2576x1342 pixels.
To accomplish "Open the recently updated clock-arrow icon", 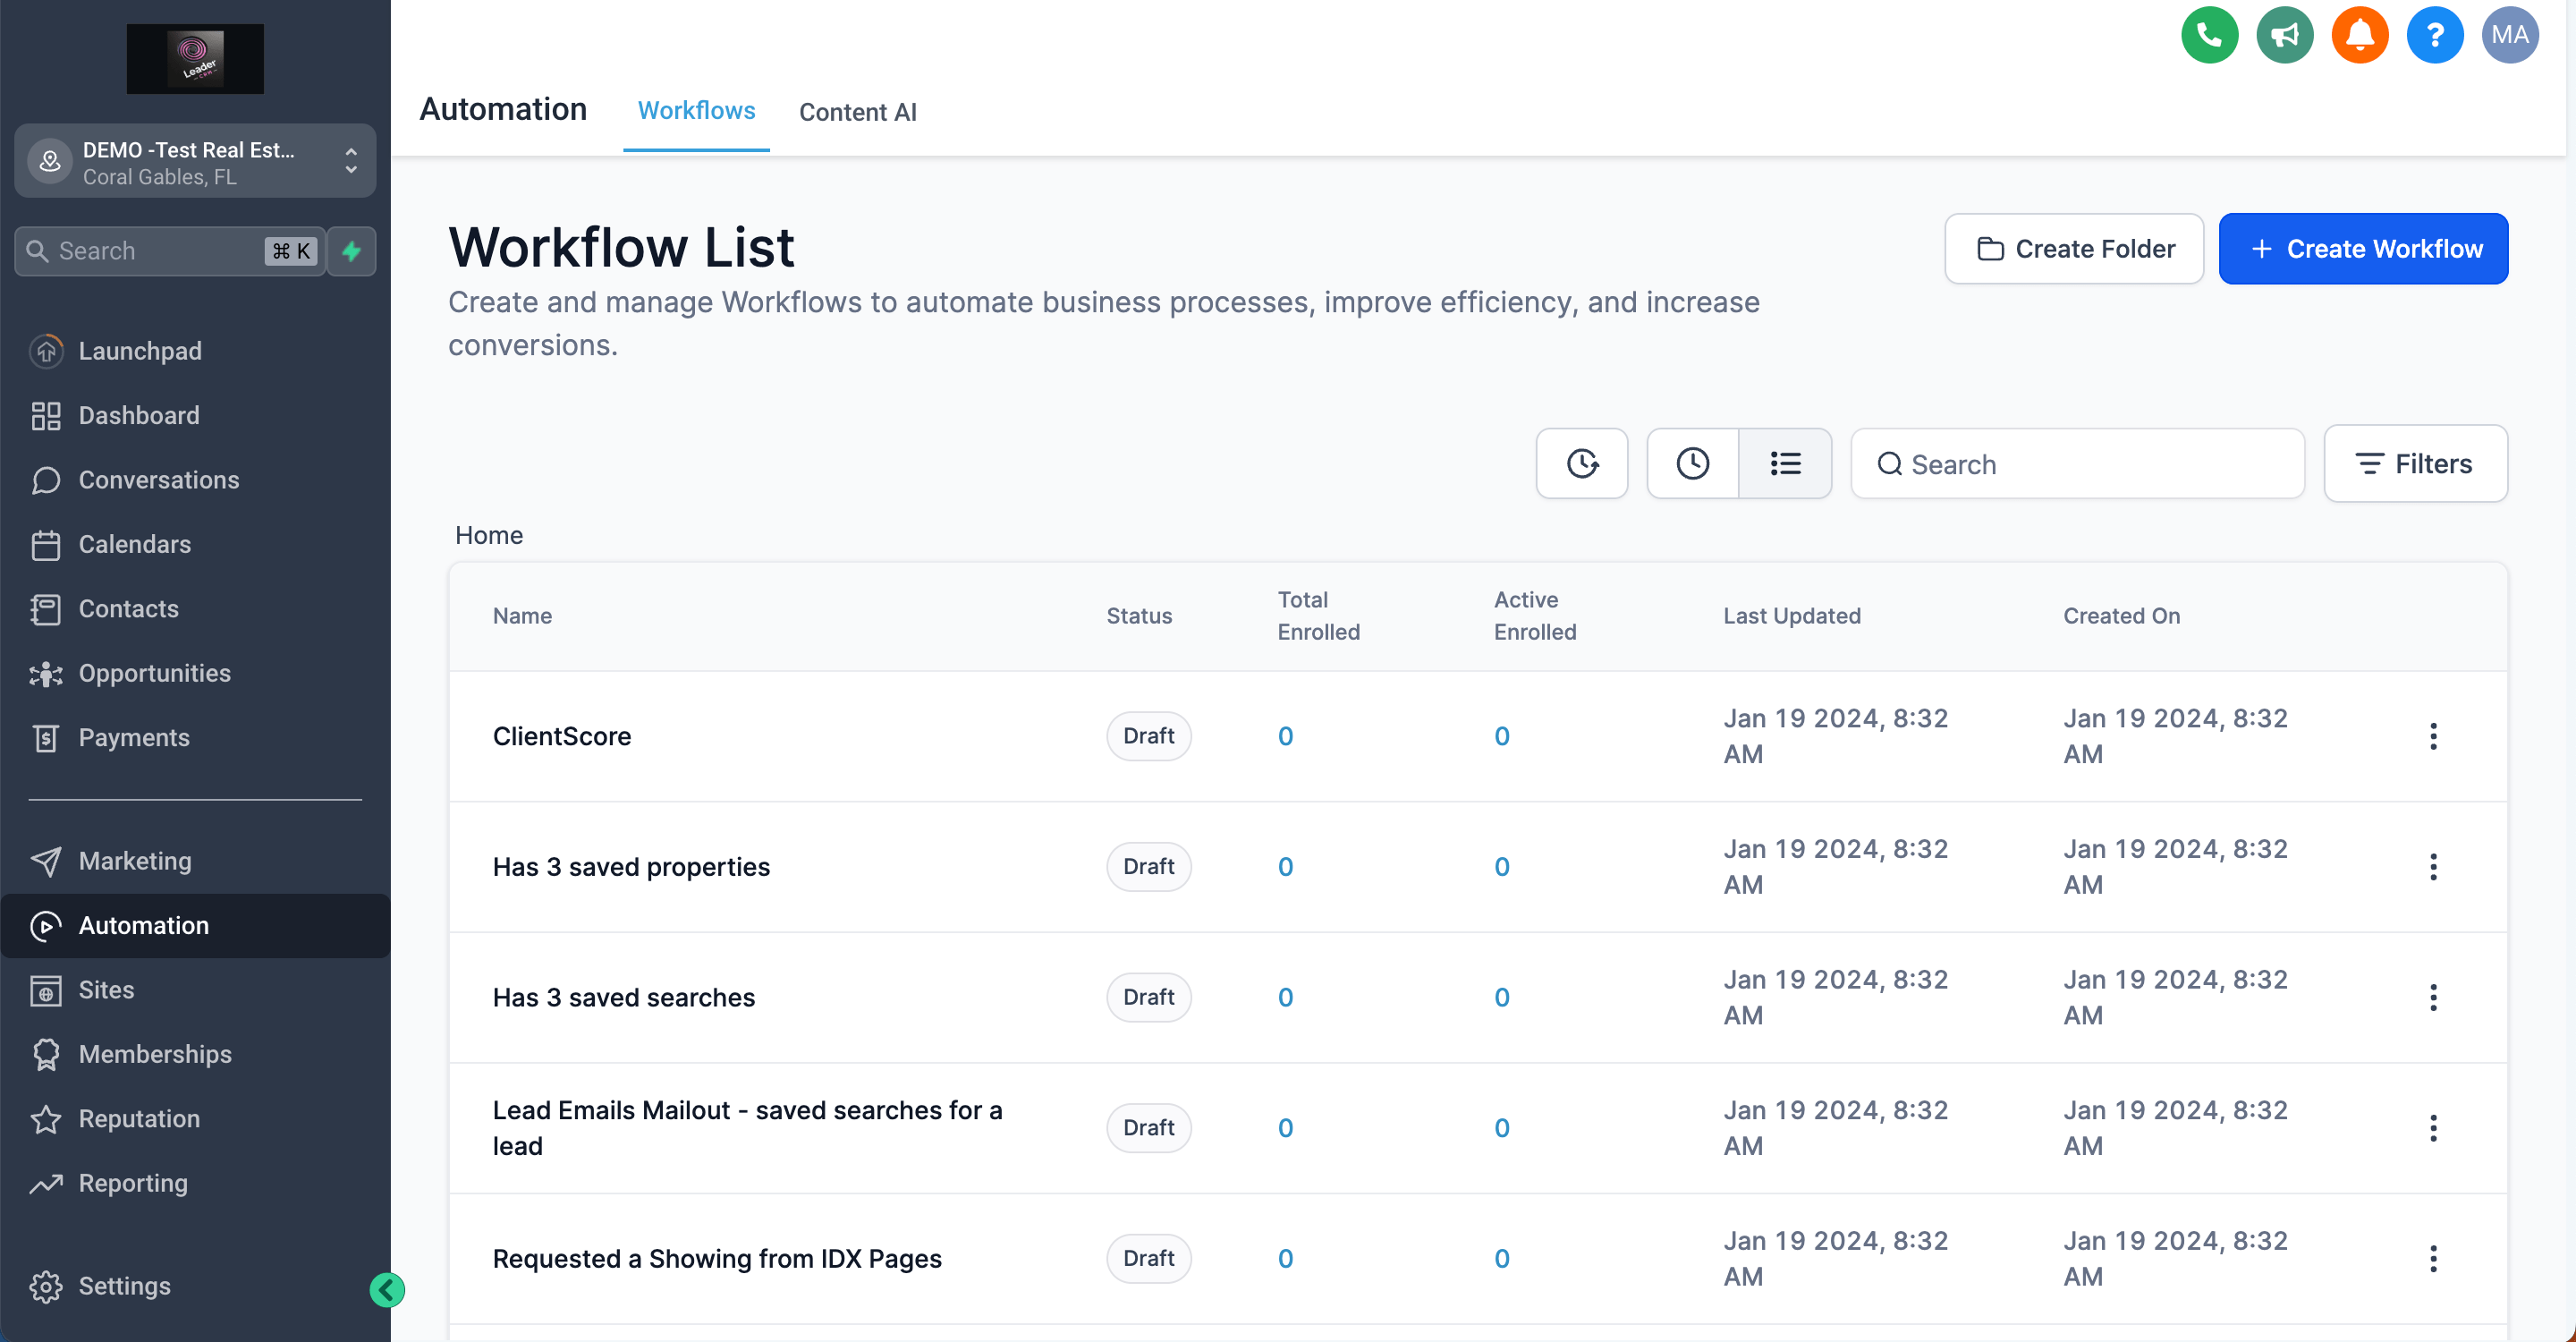I will (x=1582, y=463).
